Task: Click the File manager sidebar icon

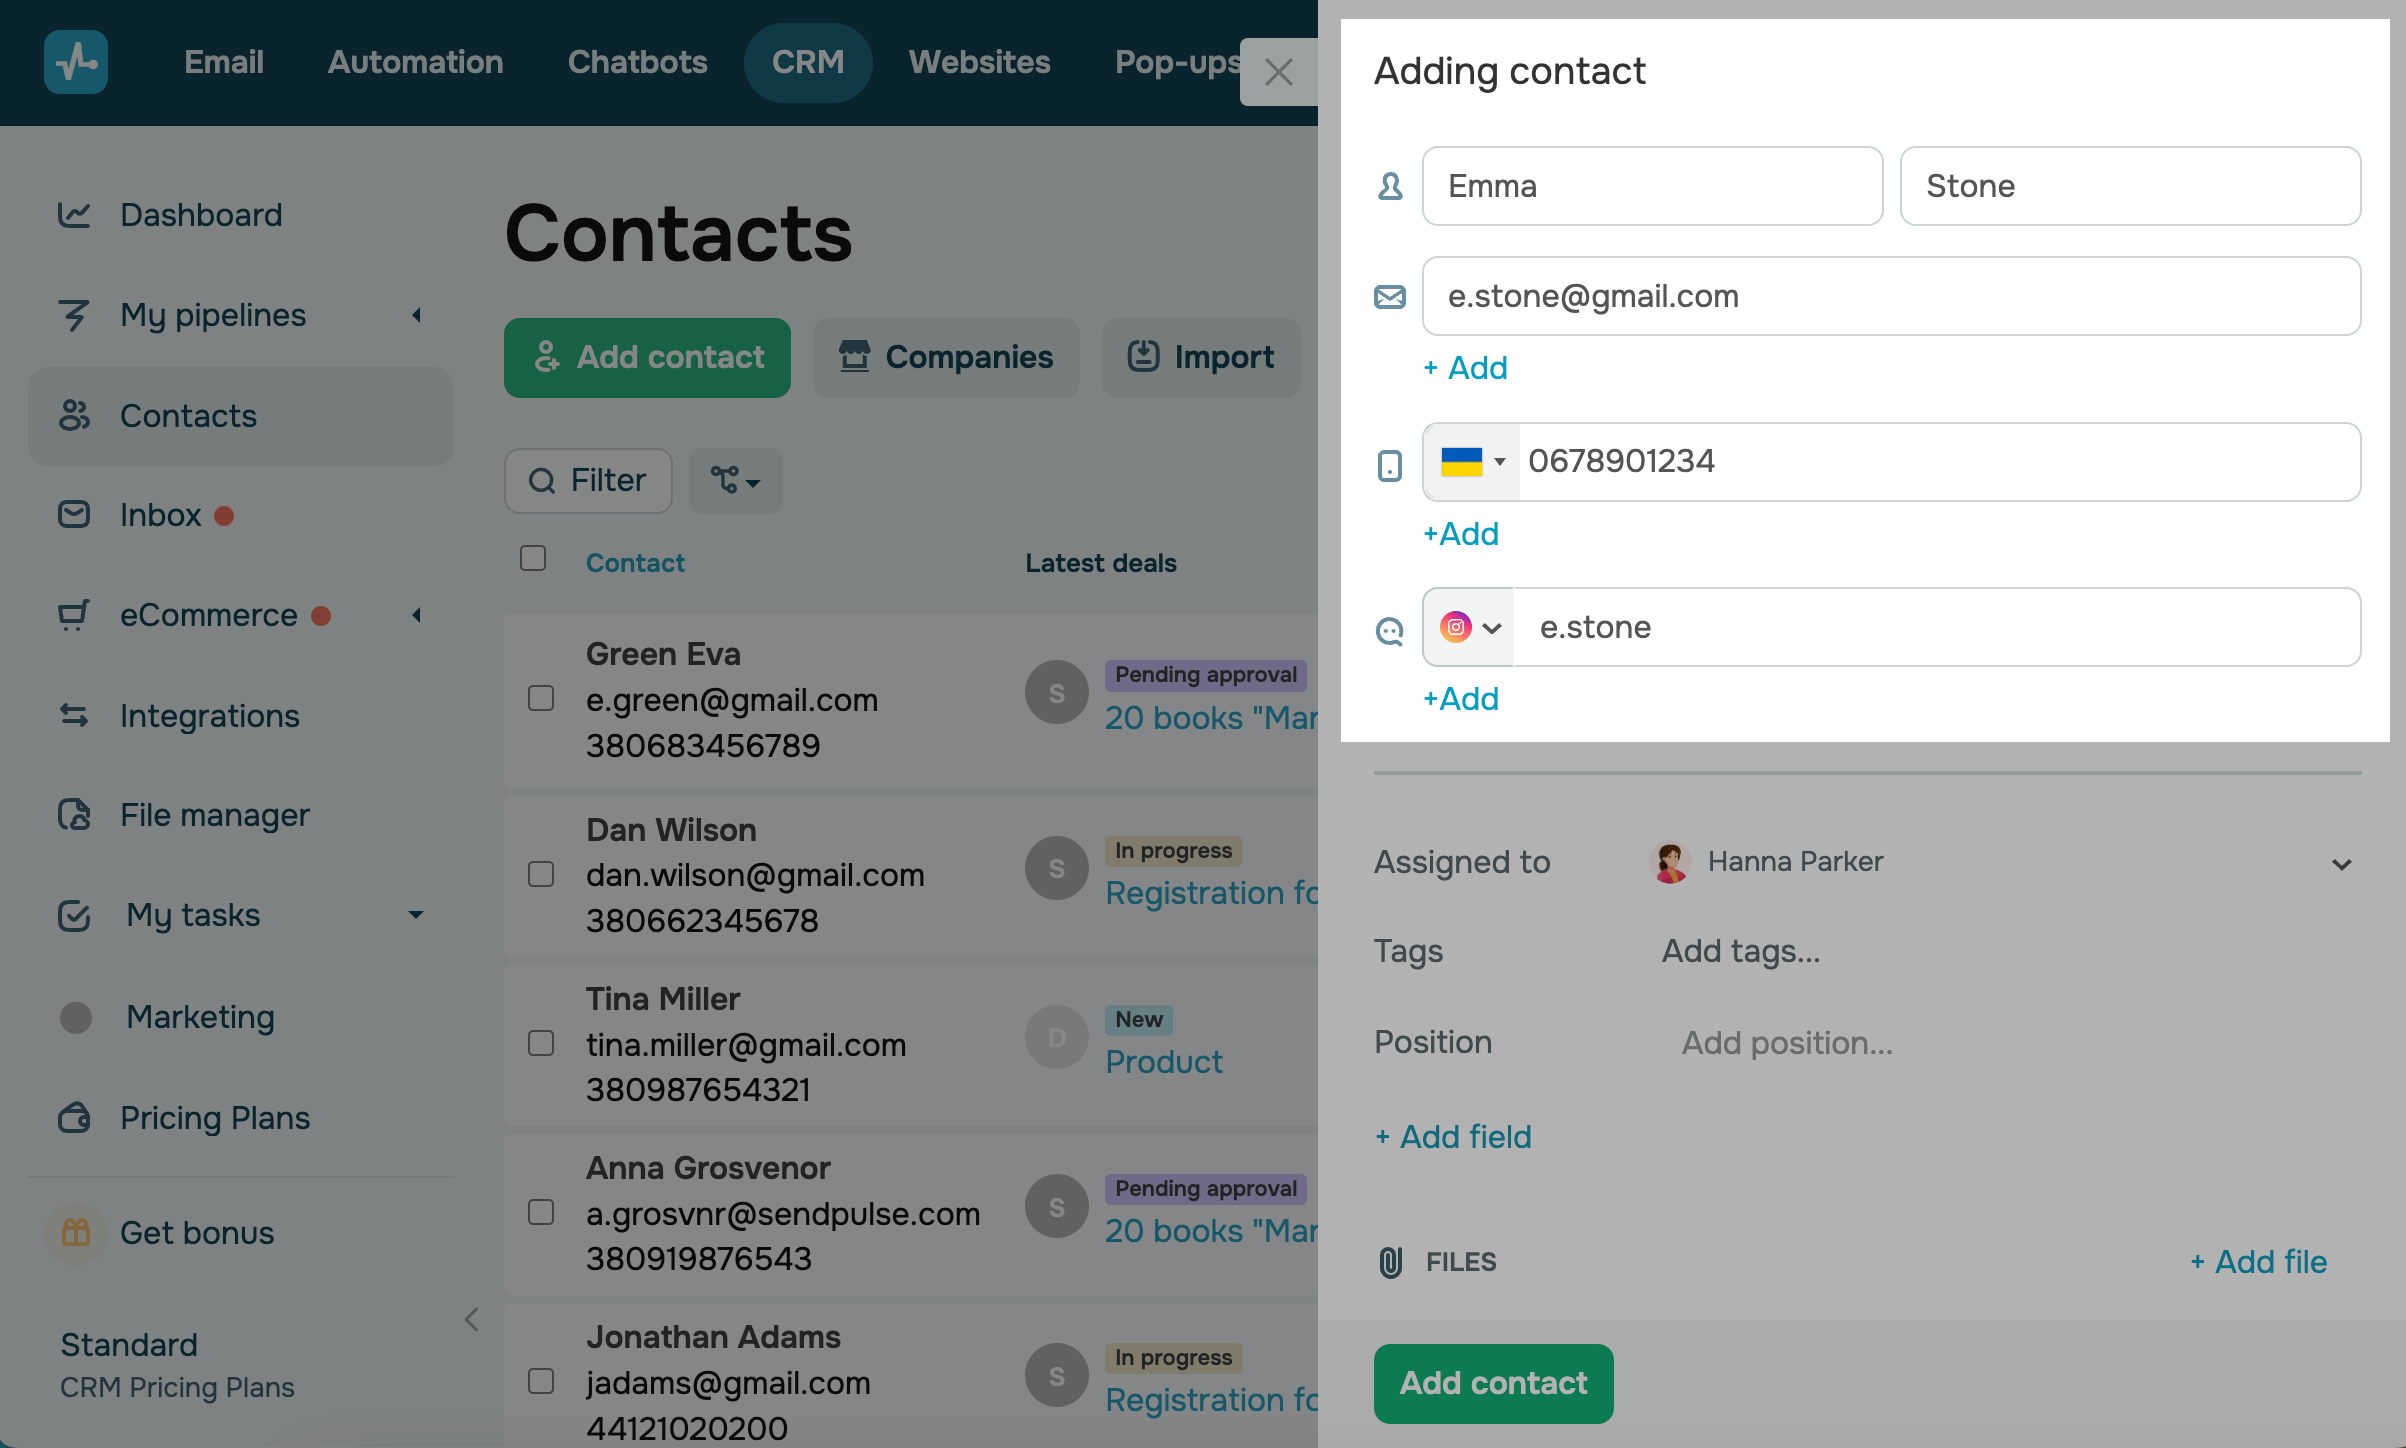Action: coord(74,815)
